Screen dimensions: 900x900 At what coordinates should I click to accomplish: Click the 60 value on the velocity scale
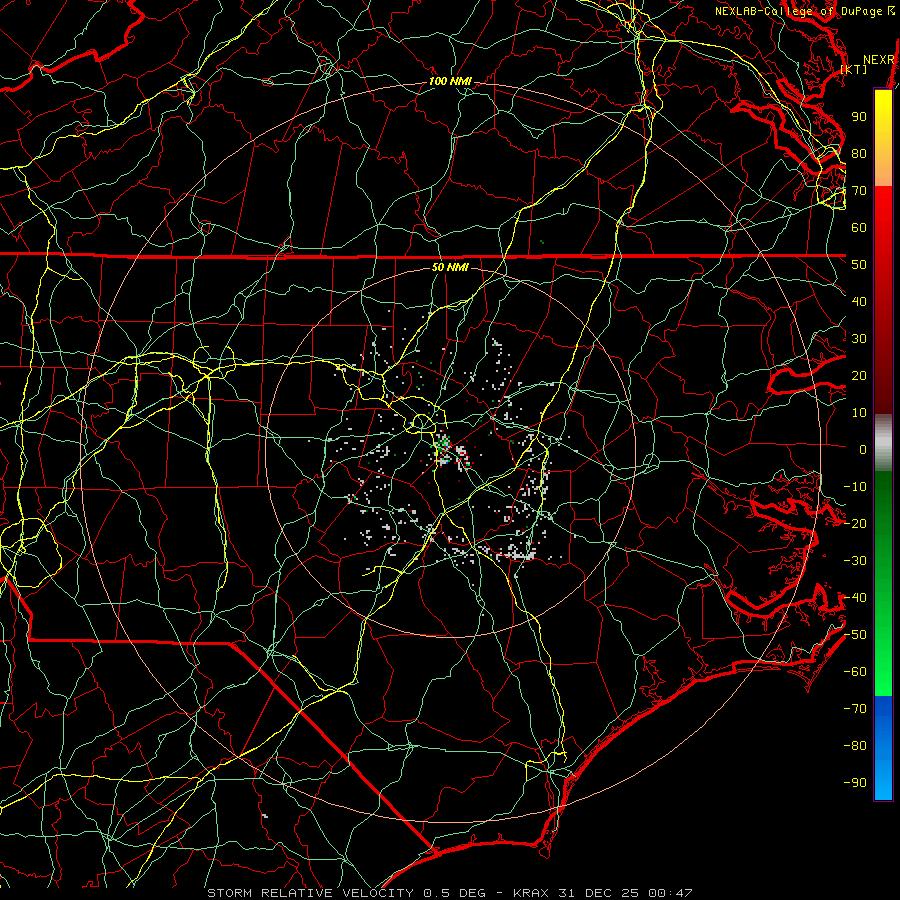tap(859, 227)
